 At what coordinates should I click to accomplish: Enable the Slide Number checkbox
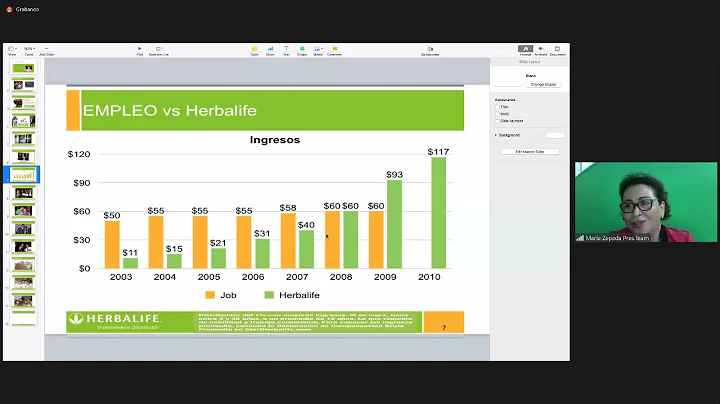tap(497, 121)
